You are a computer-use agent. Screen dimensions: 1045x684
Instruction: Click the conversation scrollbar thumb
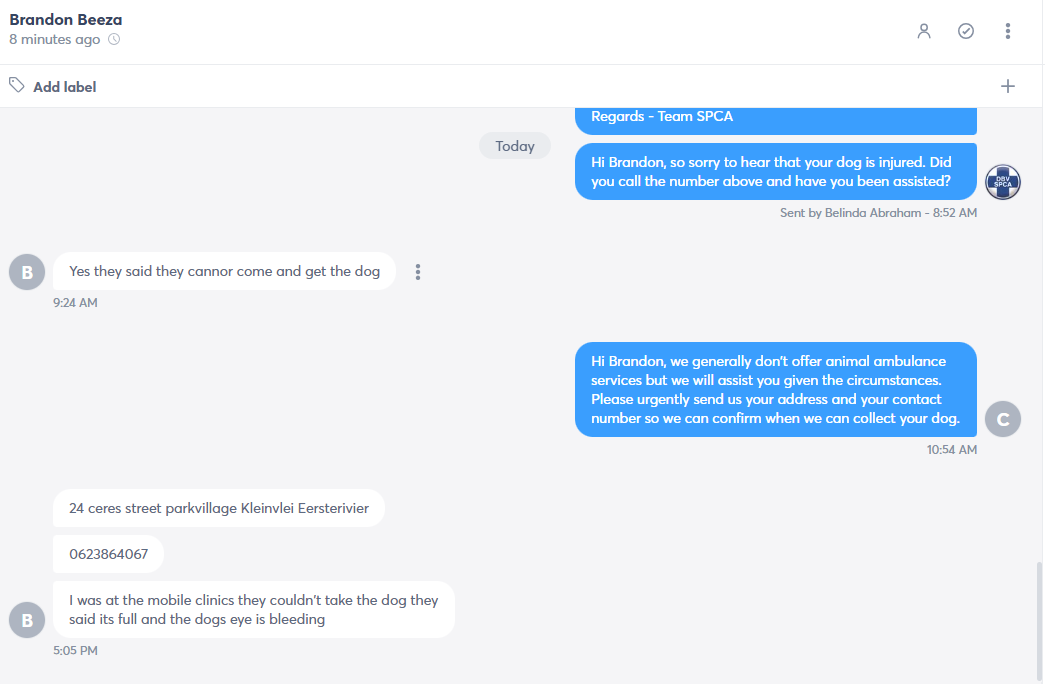[1039, 621]
